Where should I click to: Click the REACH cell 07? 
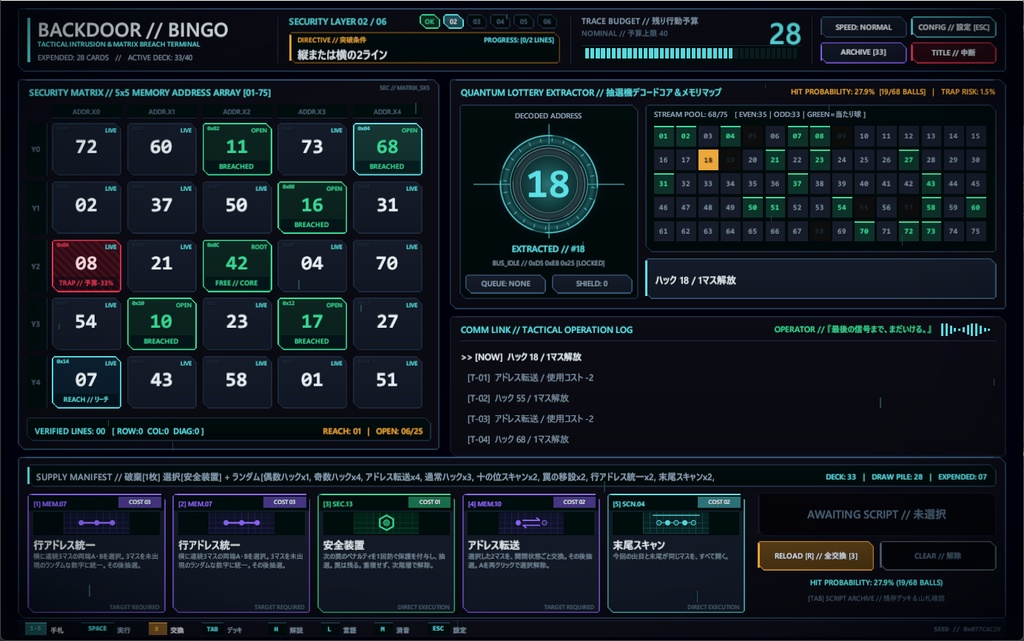coord(86,382)
